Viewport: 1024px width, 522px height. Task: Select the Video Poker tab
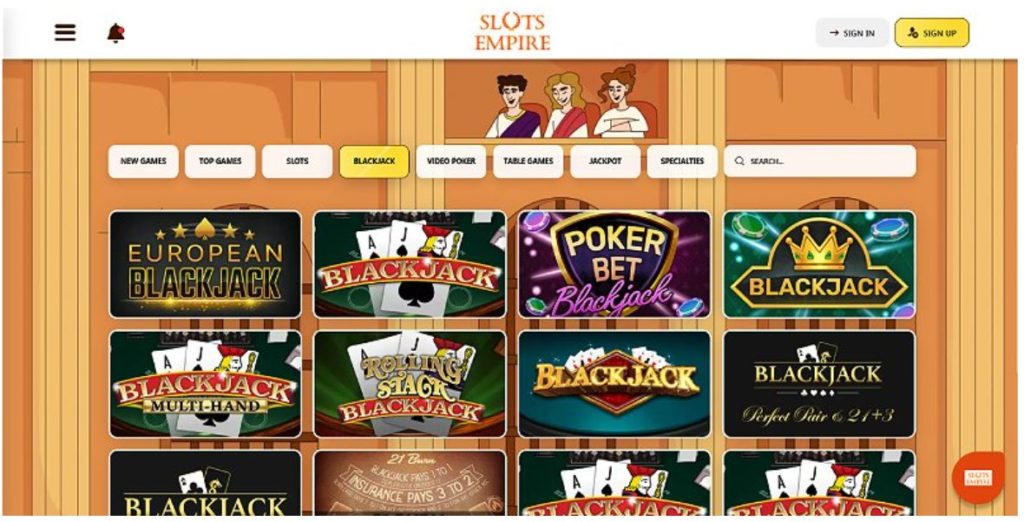click(x=451, y=161)
